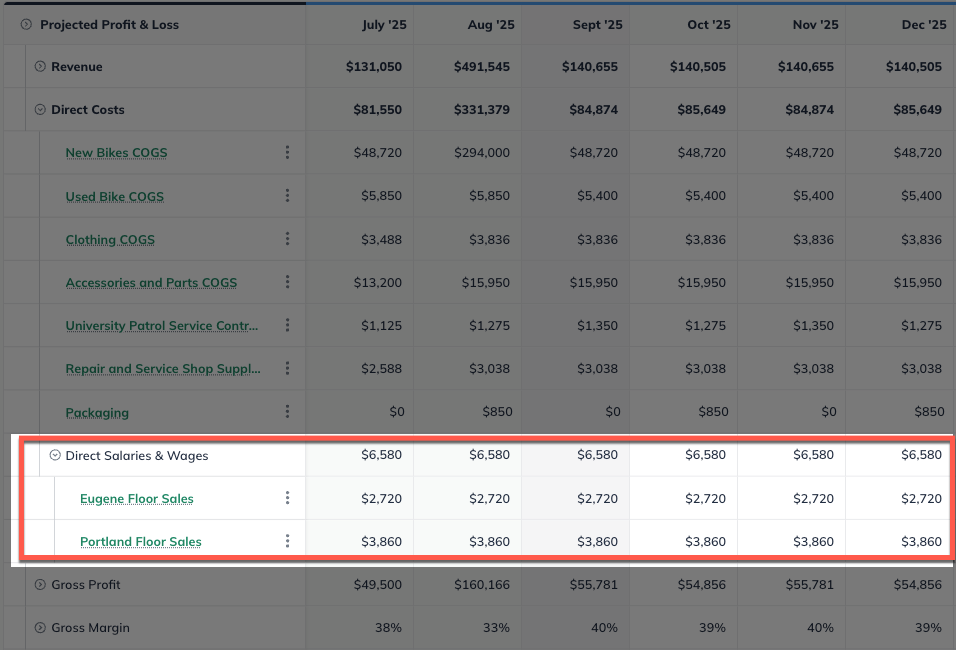This screenshot has width=956, height=650.
Task: Open the Repair and Service Shop Suppl... link
Action: [x=163, y=369]
